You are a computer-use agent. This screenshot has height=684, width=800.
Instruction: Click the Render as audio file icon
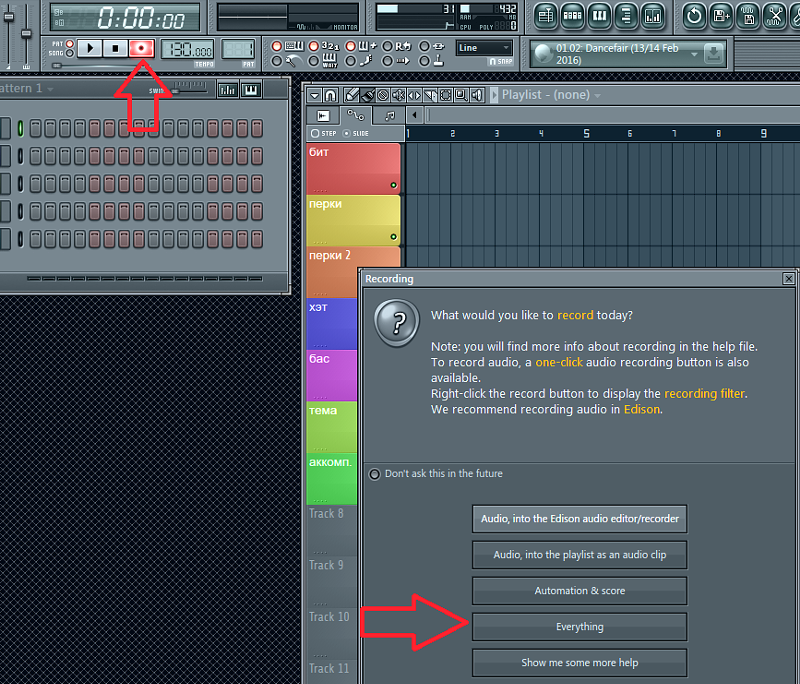748,16
